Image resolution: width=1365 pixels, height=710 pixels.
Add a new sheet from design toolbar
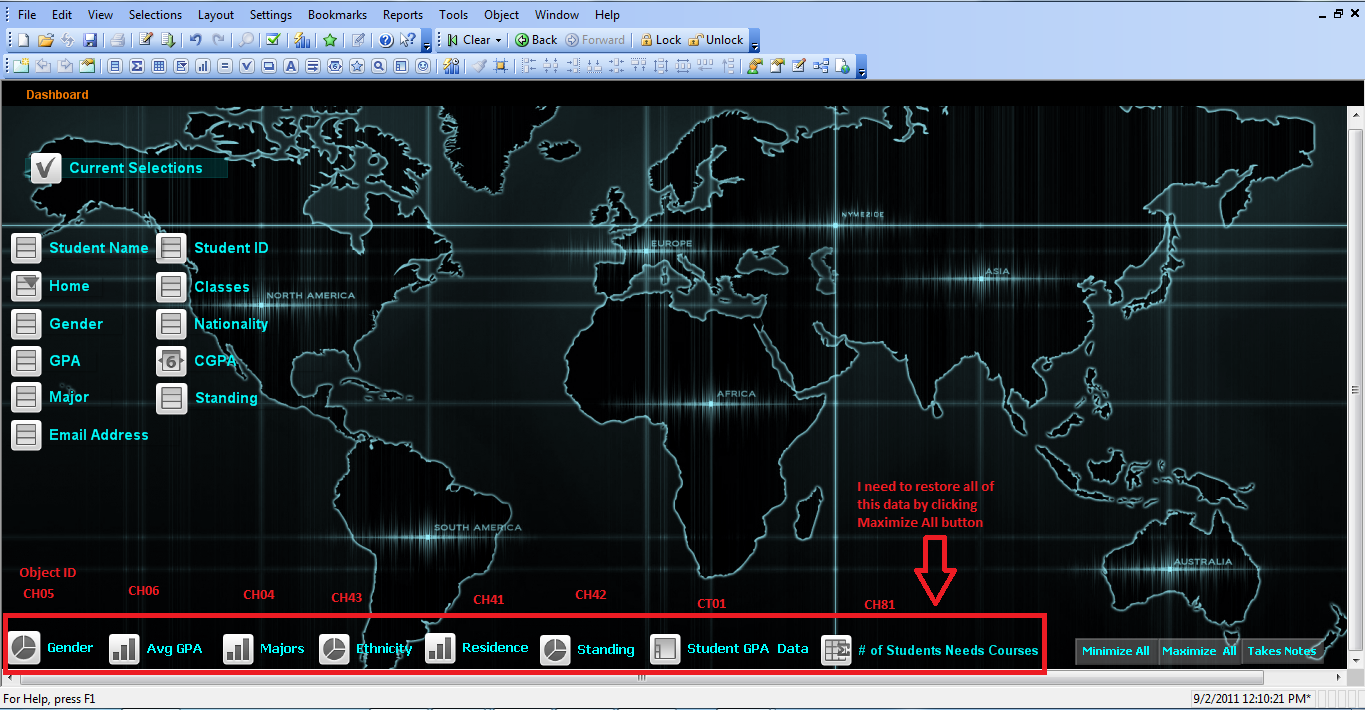coord(21,66)
